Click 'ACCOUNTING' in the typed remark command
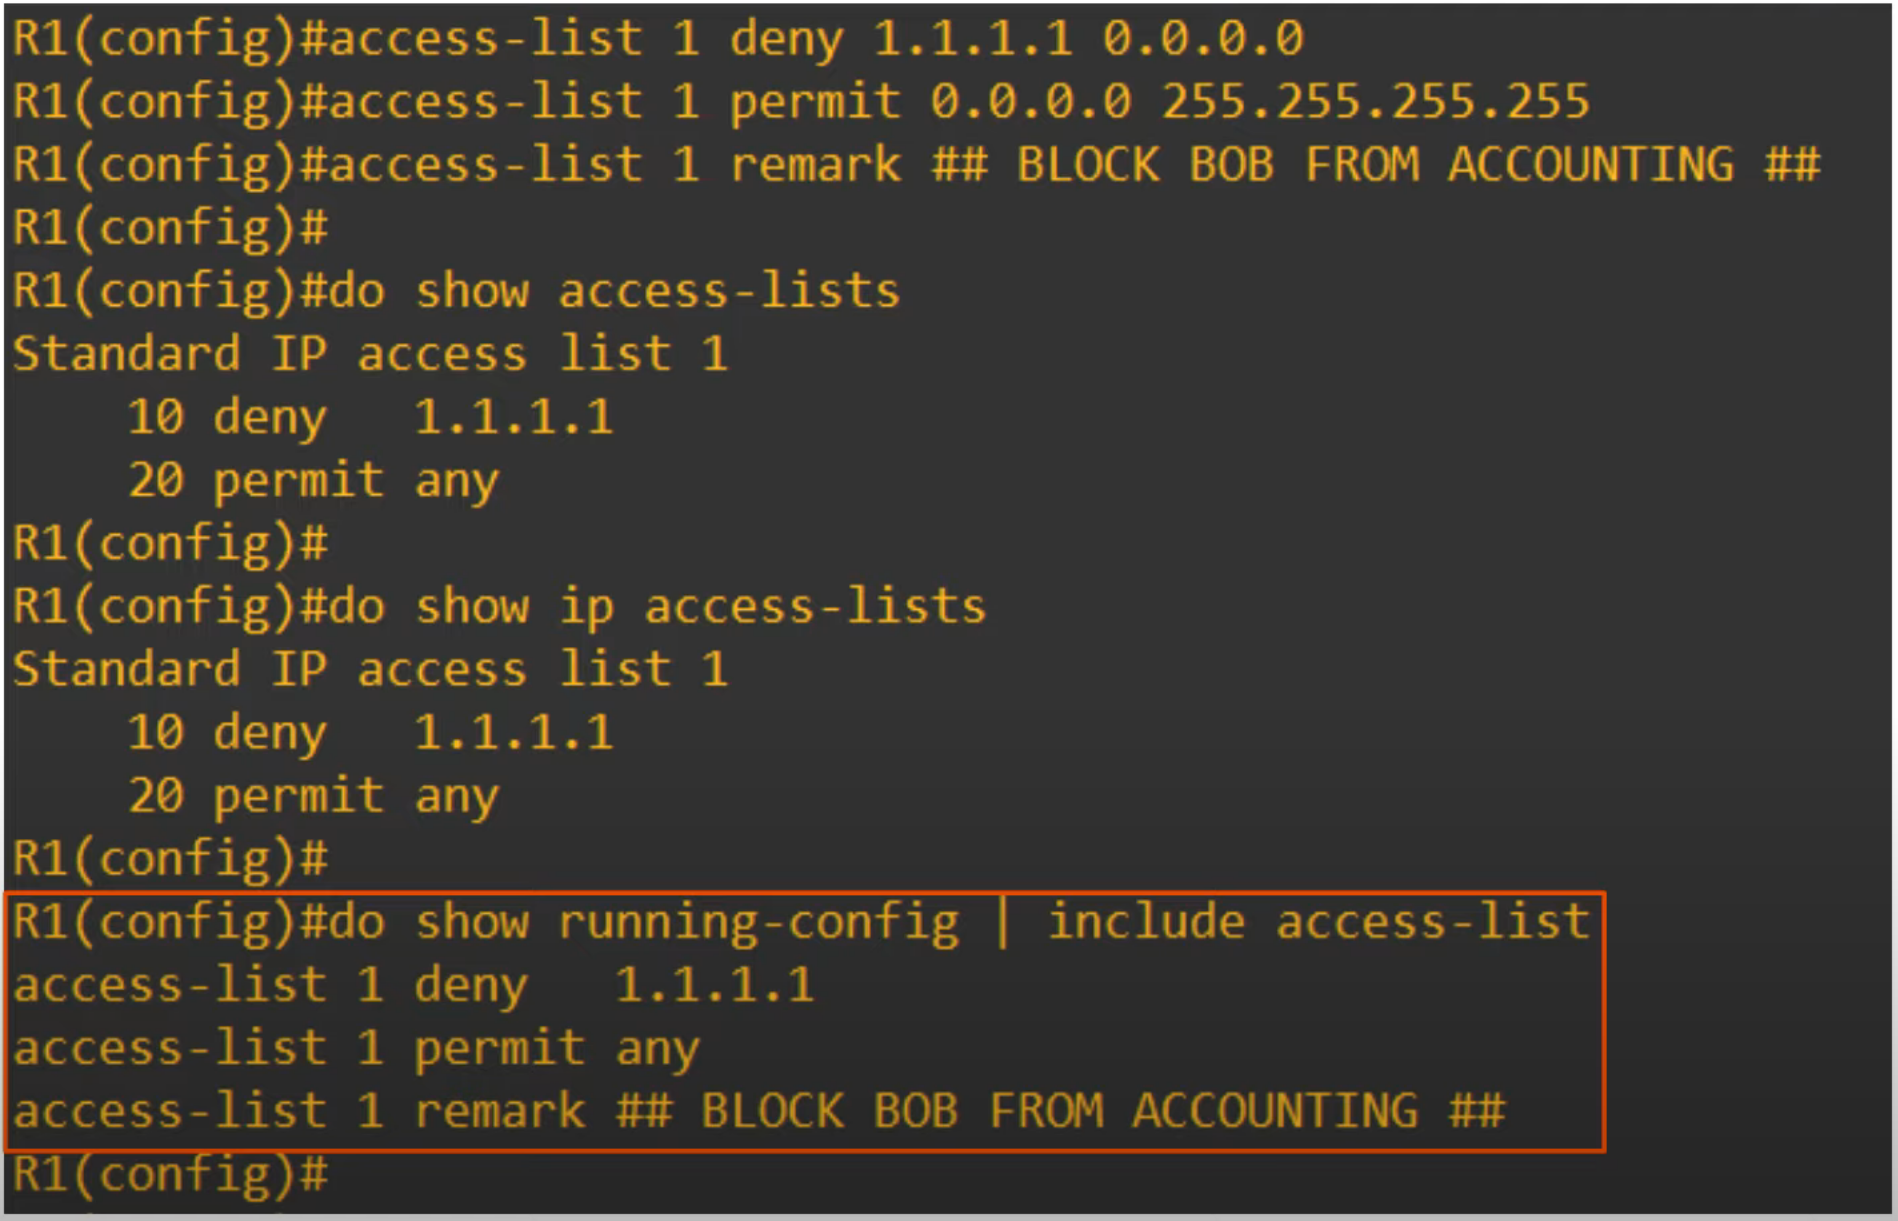Image resolution: width=1898 pixels, height=1221 pixels. click(1590, 165)
